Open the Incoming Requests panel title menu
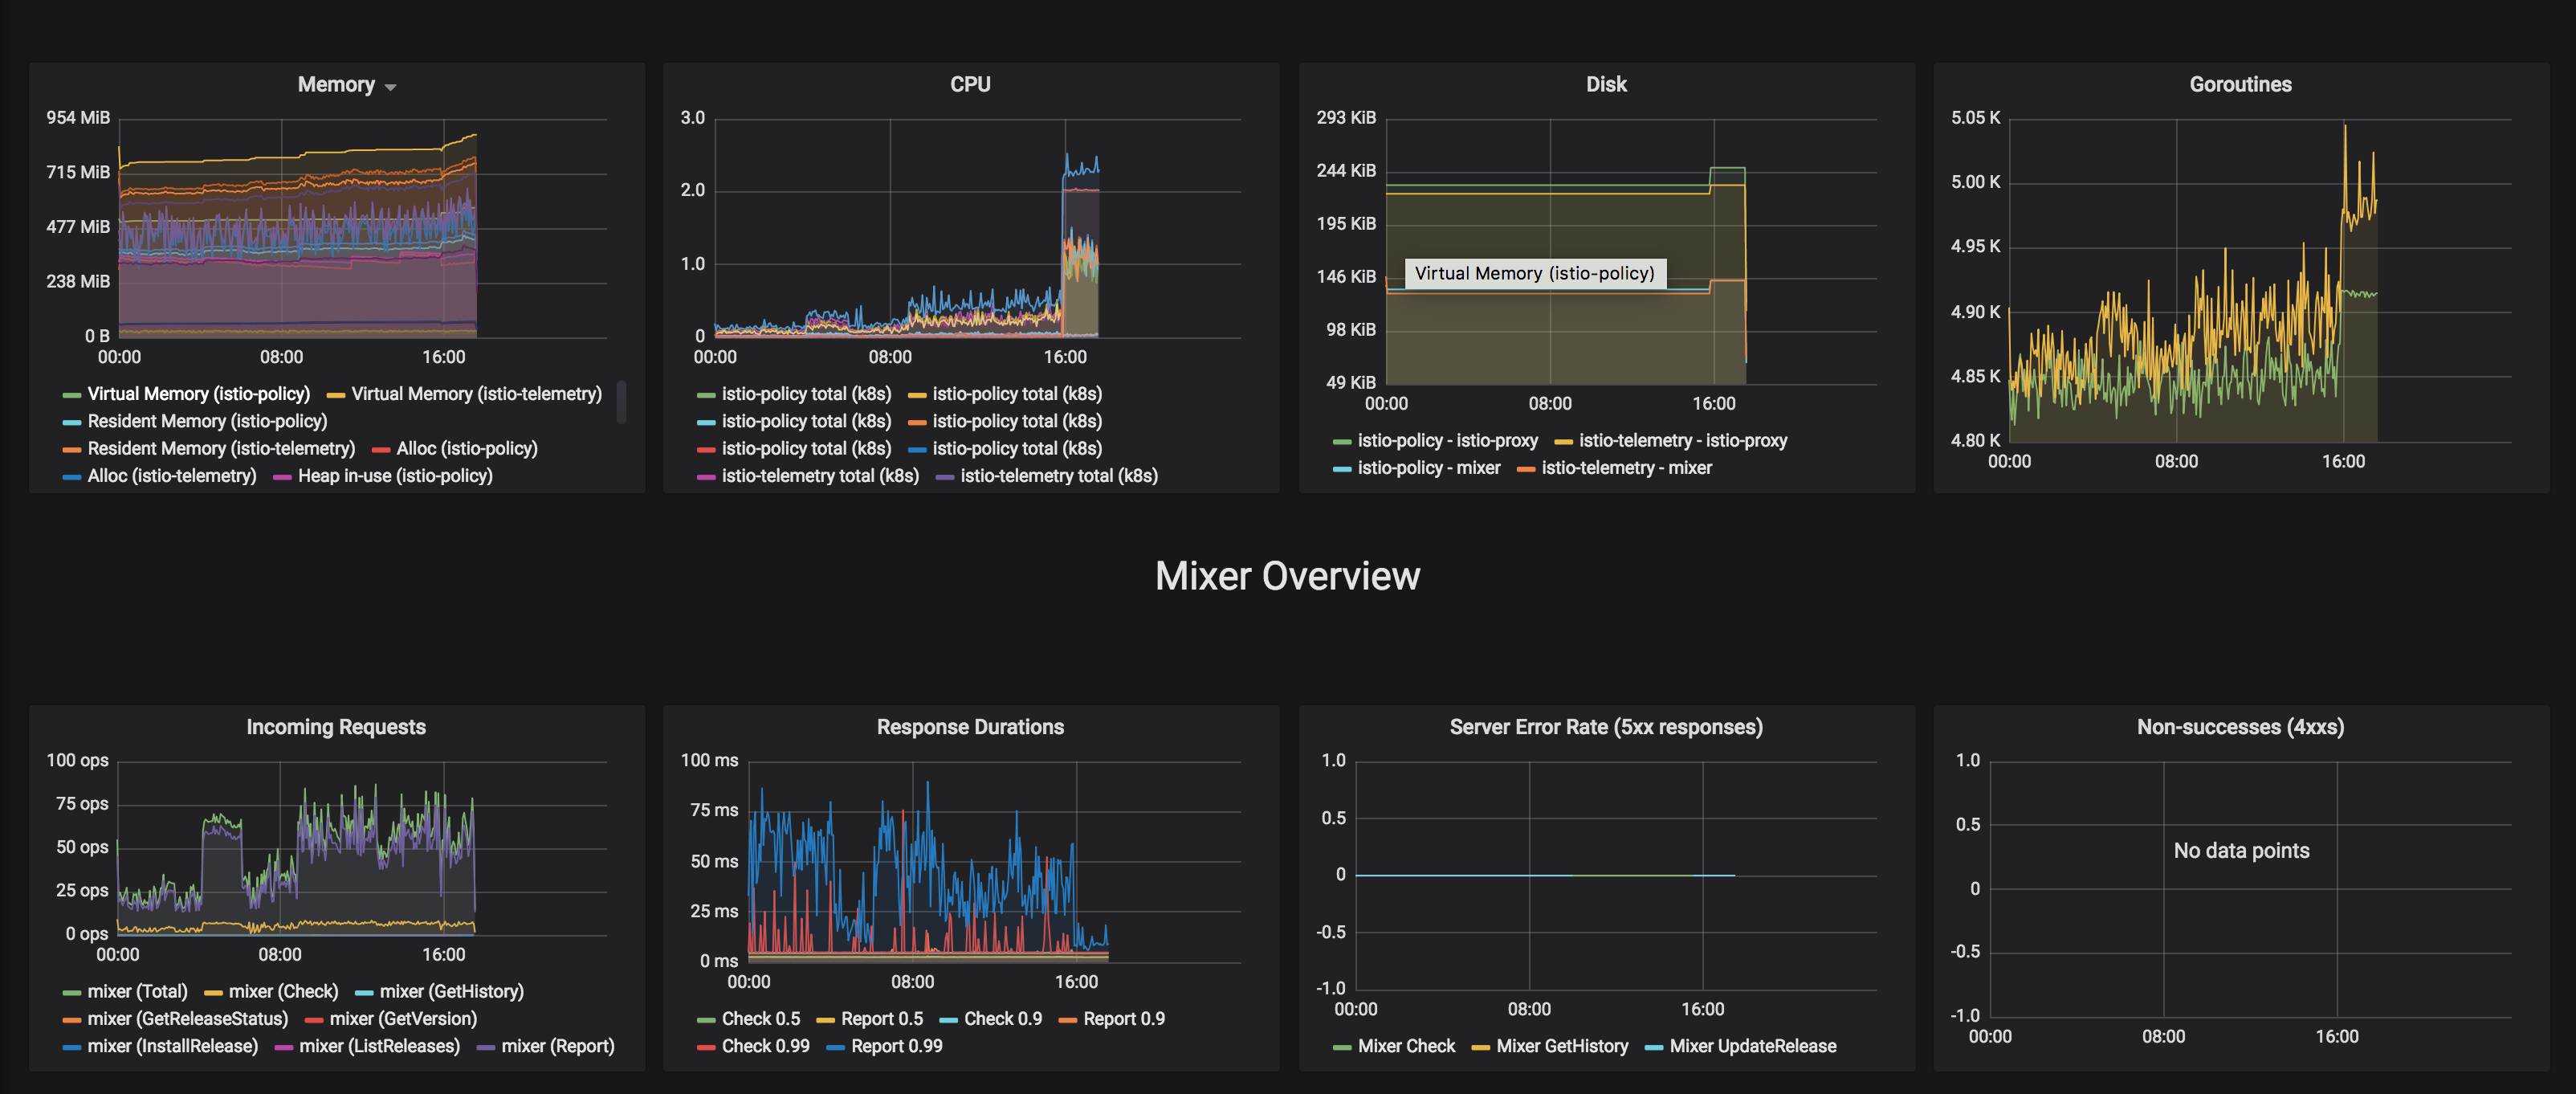 [x=337, y=727]
